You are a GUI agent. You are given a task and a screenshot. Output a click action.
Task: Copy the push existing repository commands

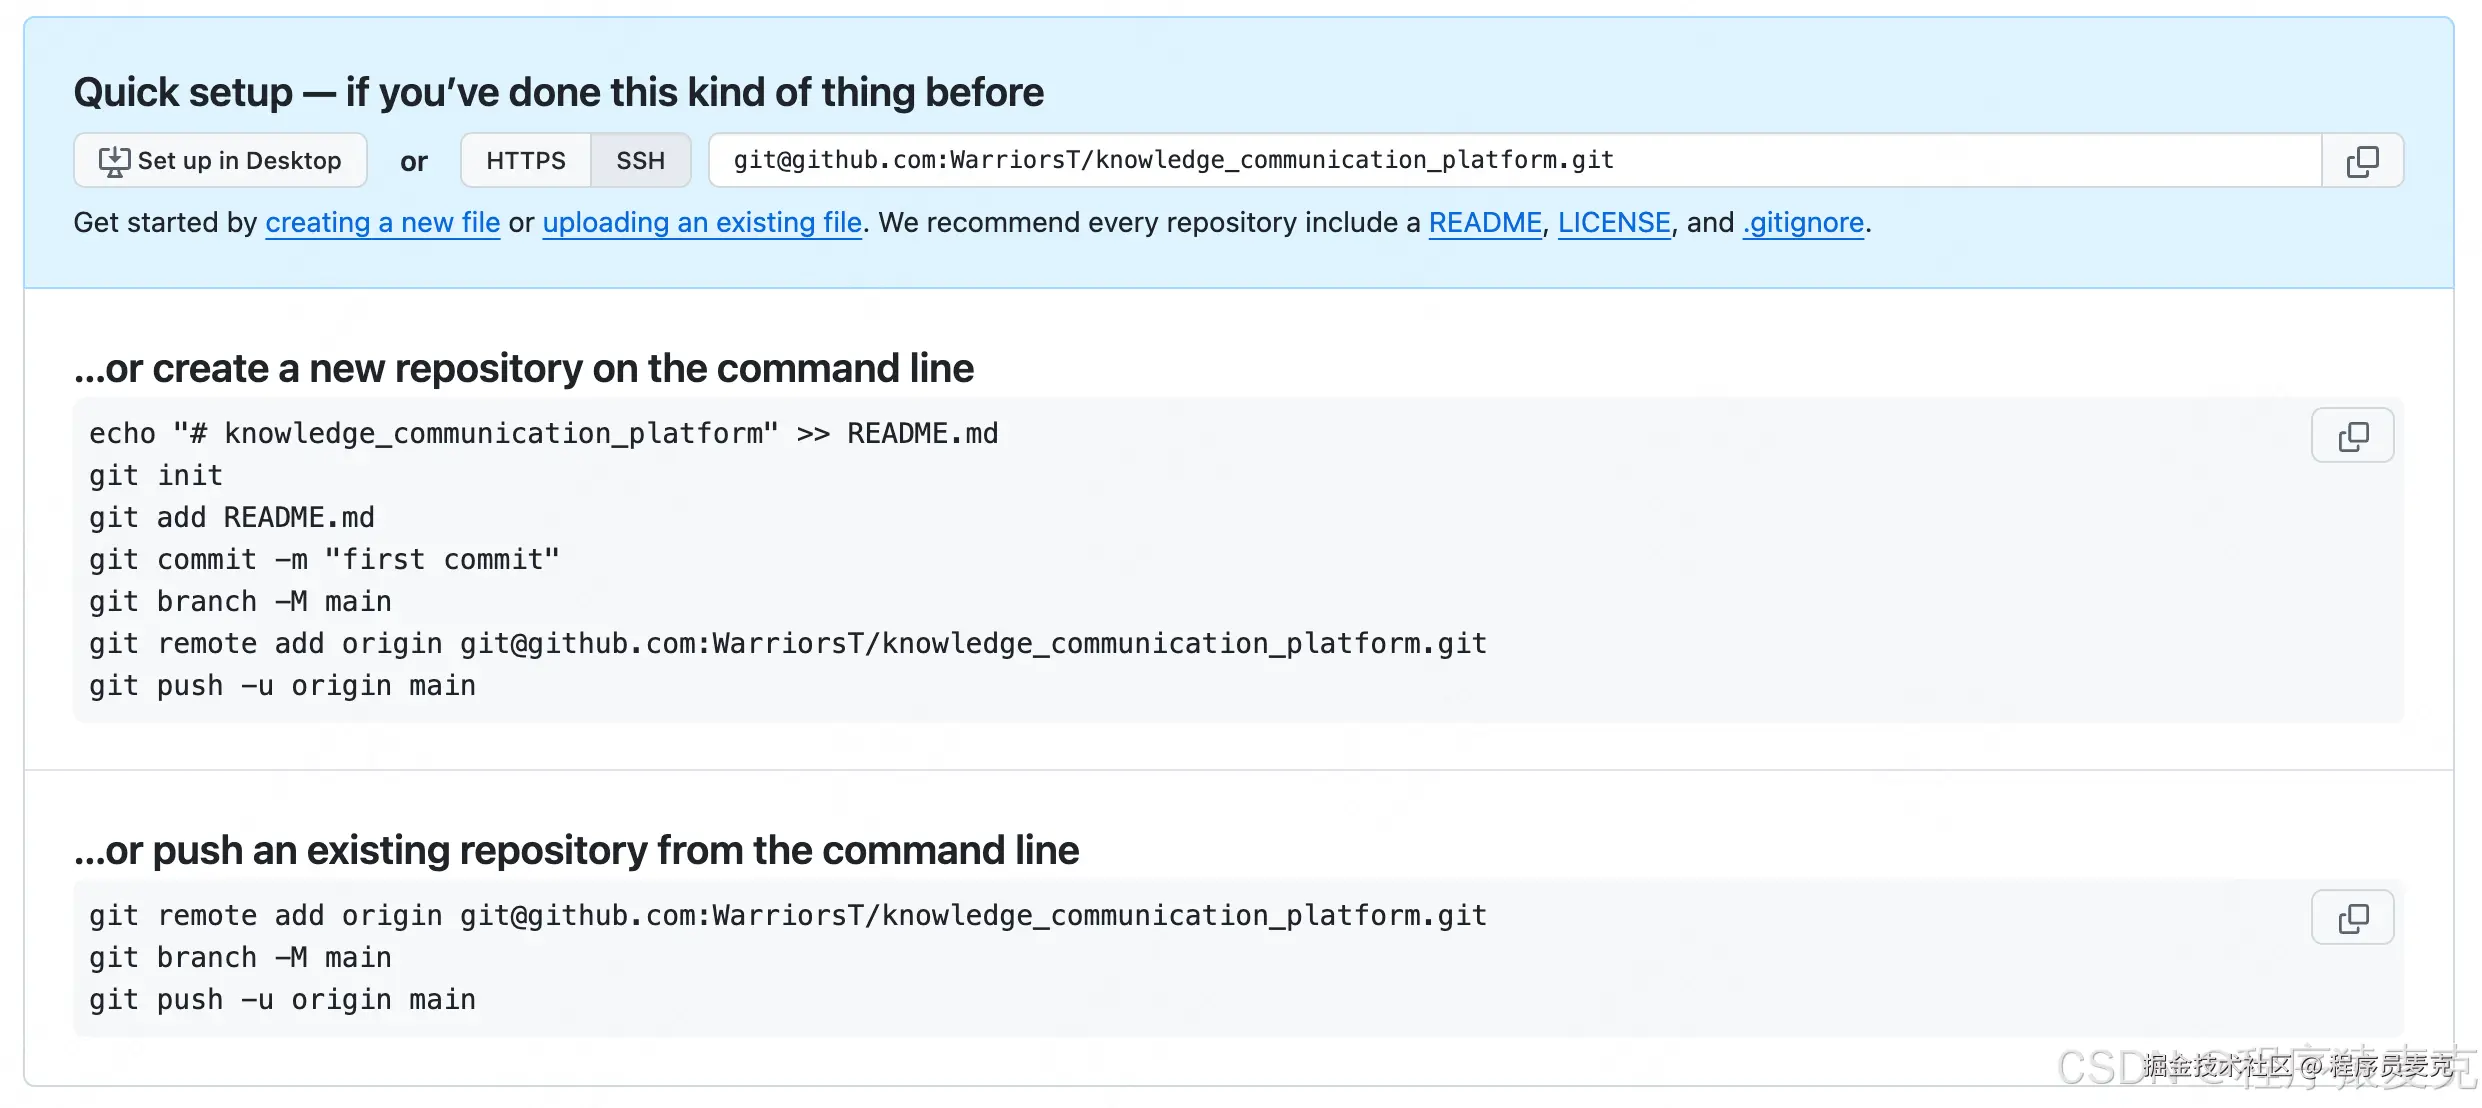(2352, 918)
